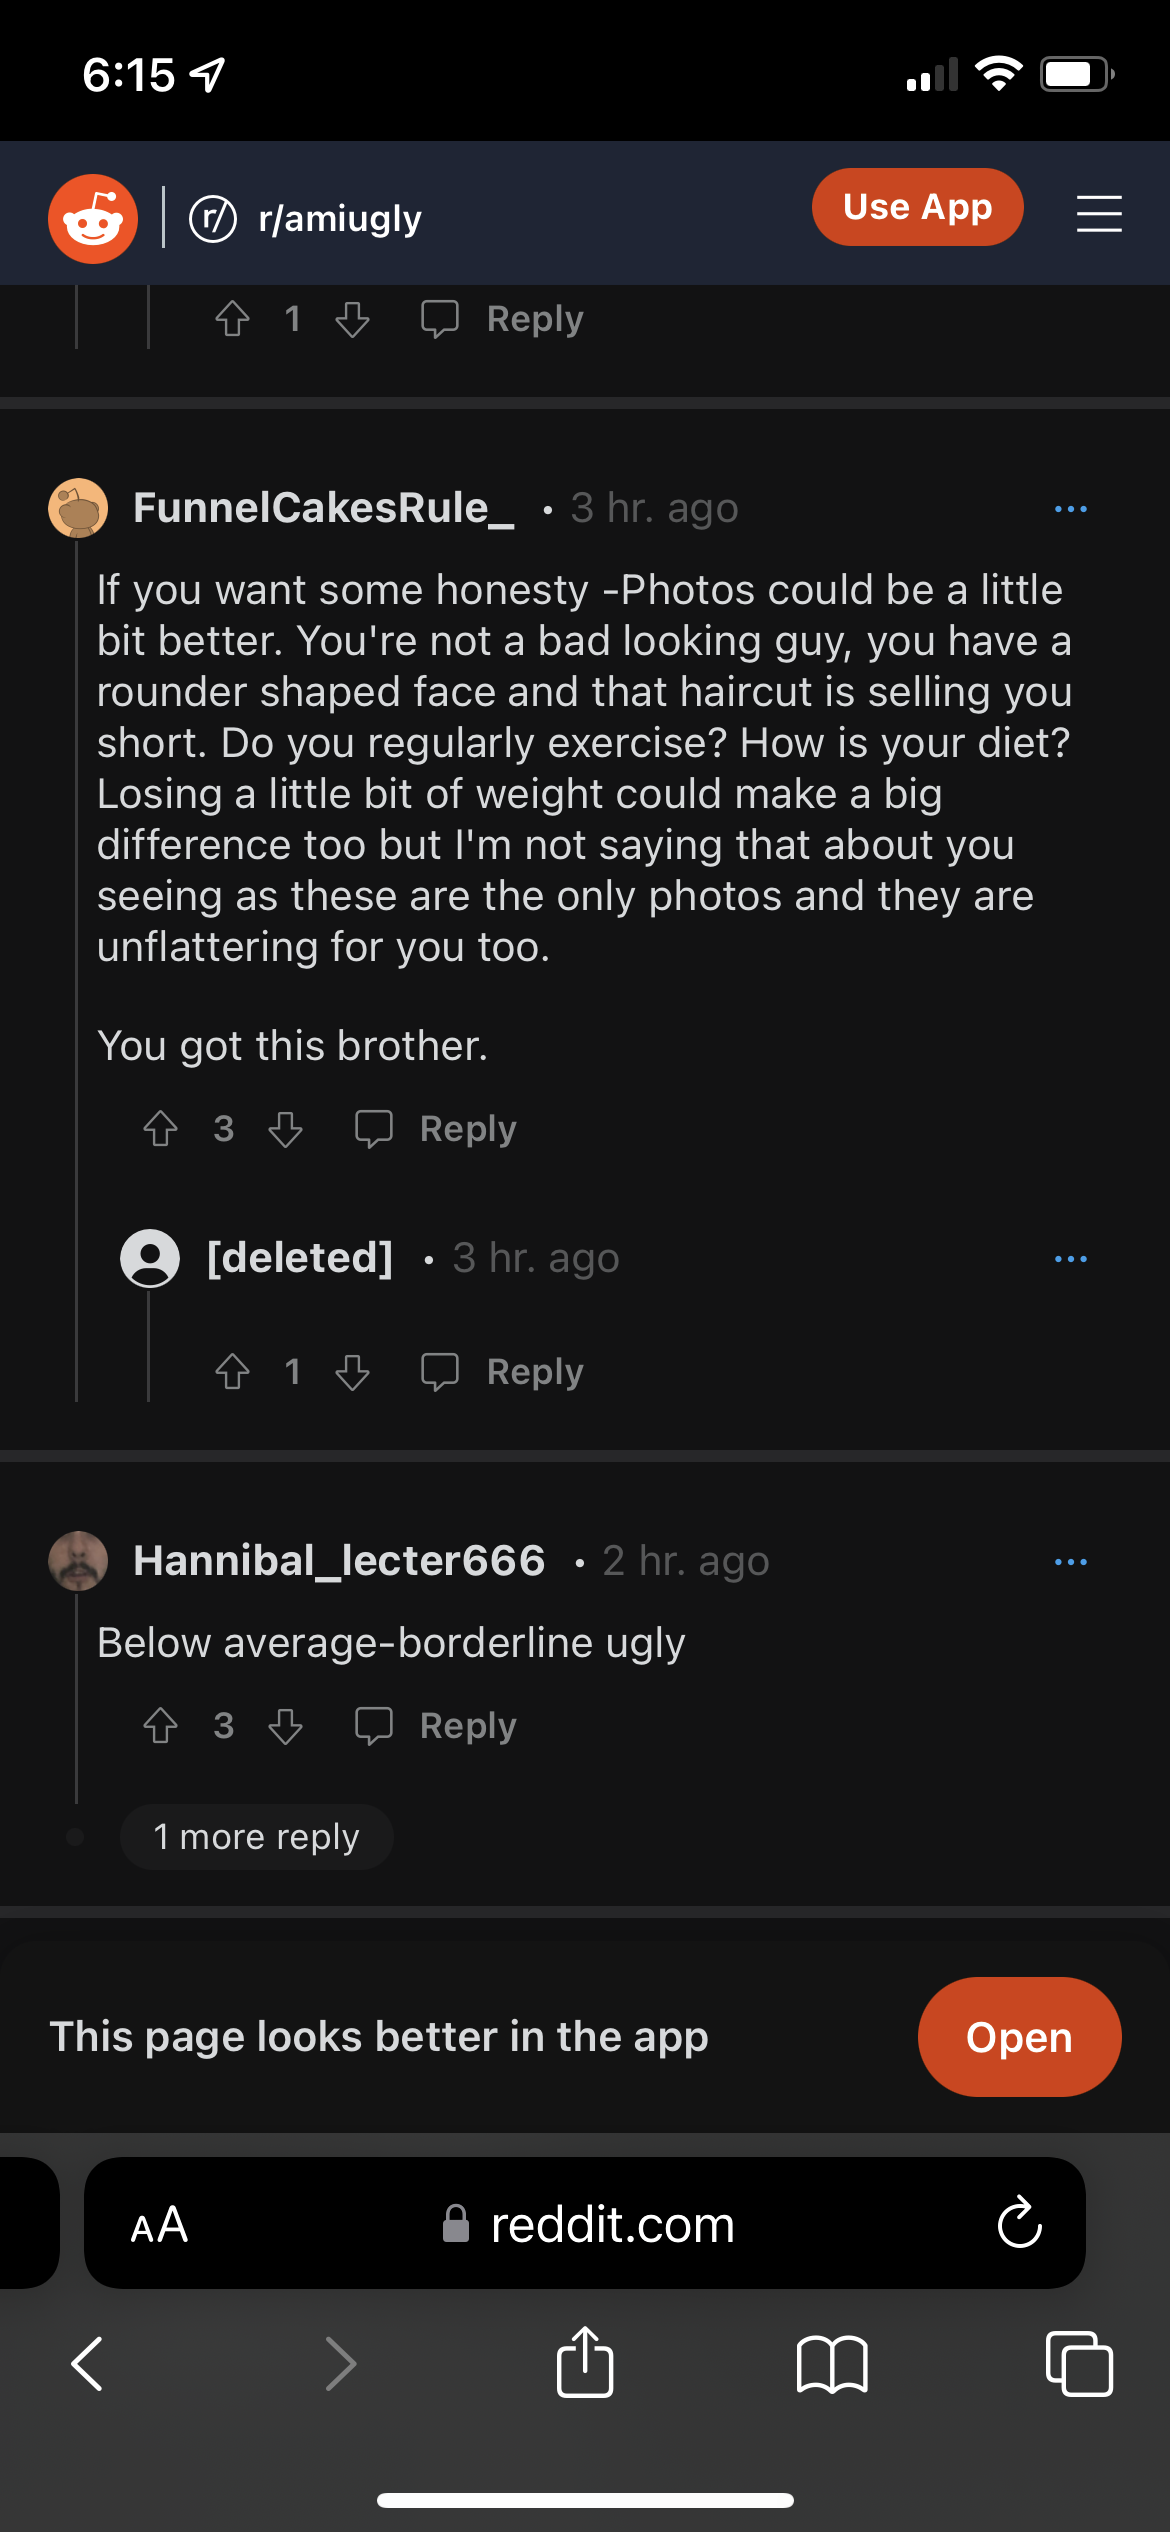Expand the 1 more reply thread
This screenshot has height=2532, width=1170.
(x=256, y=1837)
